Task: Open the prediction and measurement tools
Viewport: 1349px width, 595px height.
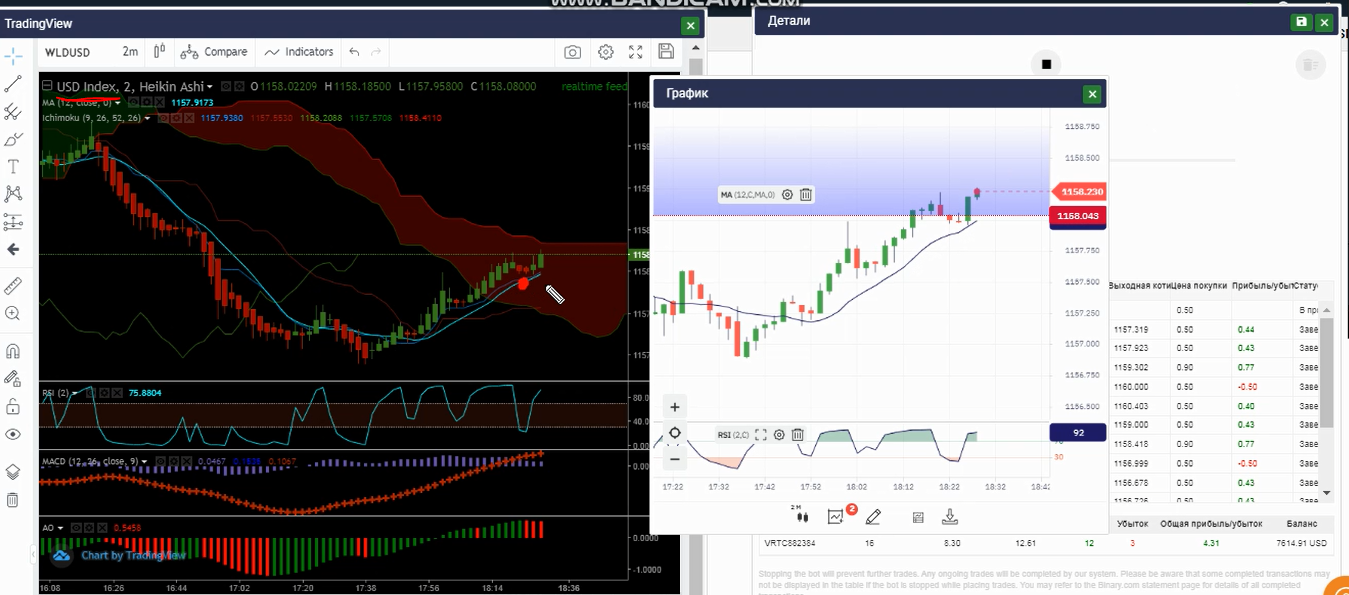Action: 13,222
